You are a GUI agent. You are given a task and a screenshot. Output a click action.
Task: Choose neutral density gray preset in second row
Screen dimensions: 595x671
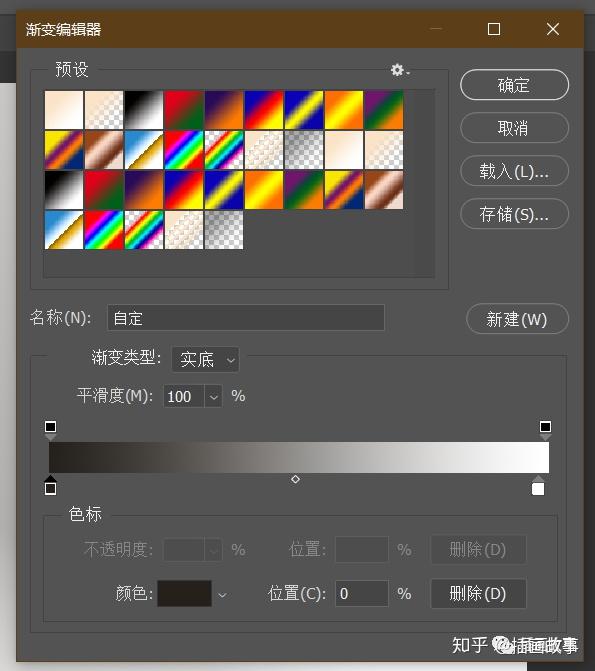[304, 150]
